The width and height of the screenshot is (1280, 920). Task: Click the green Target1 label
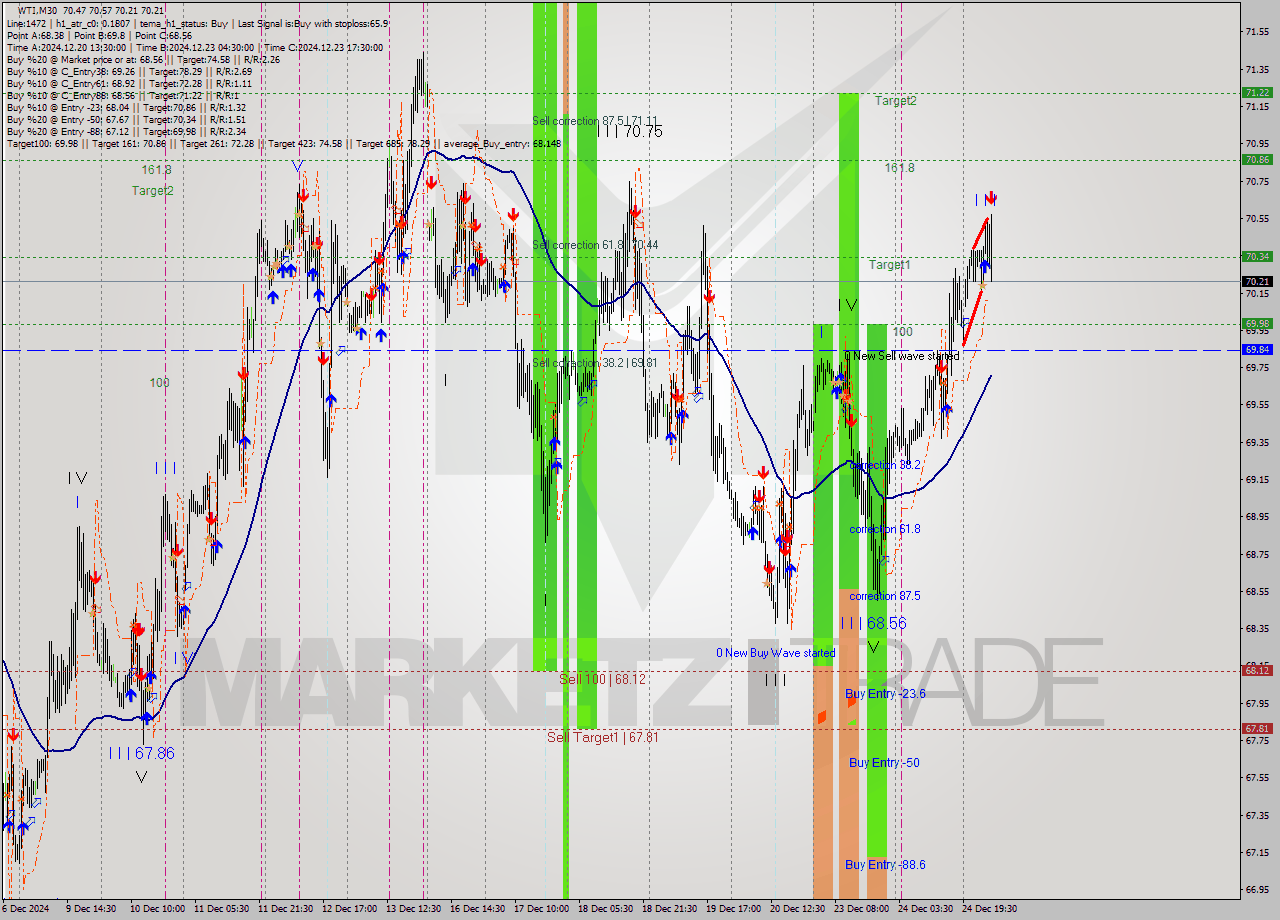(x=889, y=265)
